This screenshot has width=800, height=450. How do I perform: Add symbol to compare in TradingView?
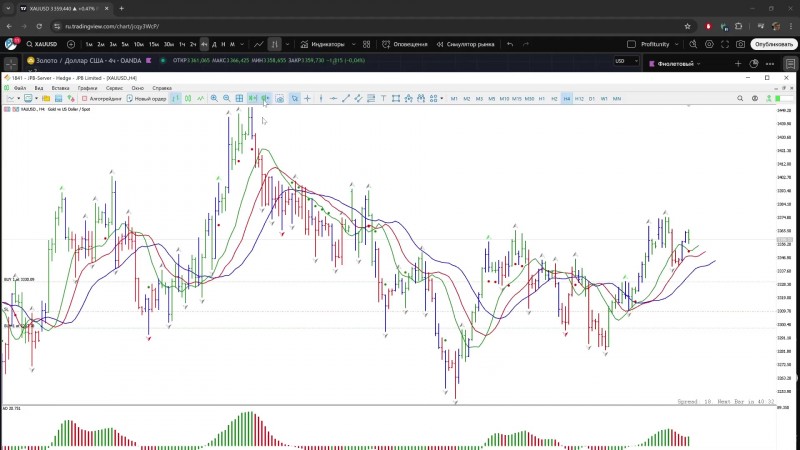(71, 44)
